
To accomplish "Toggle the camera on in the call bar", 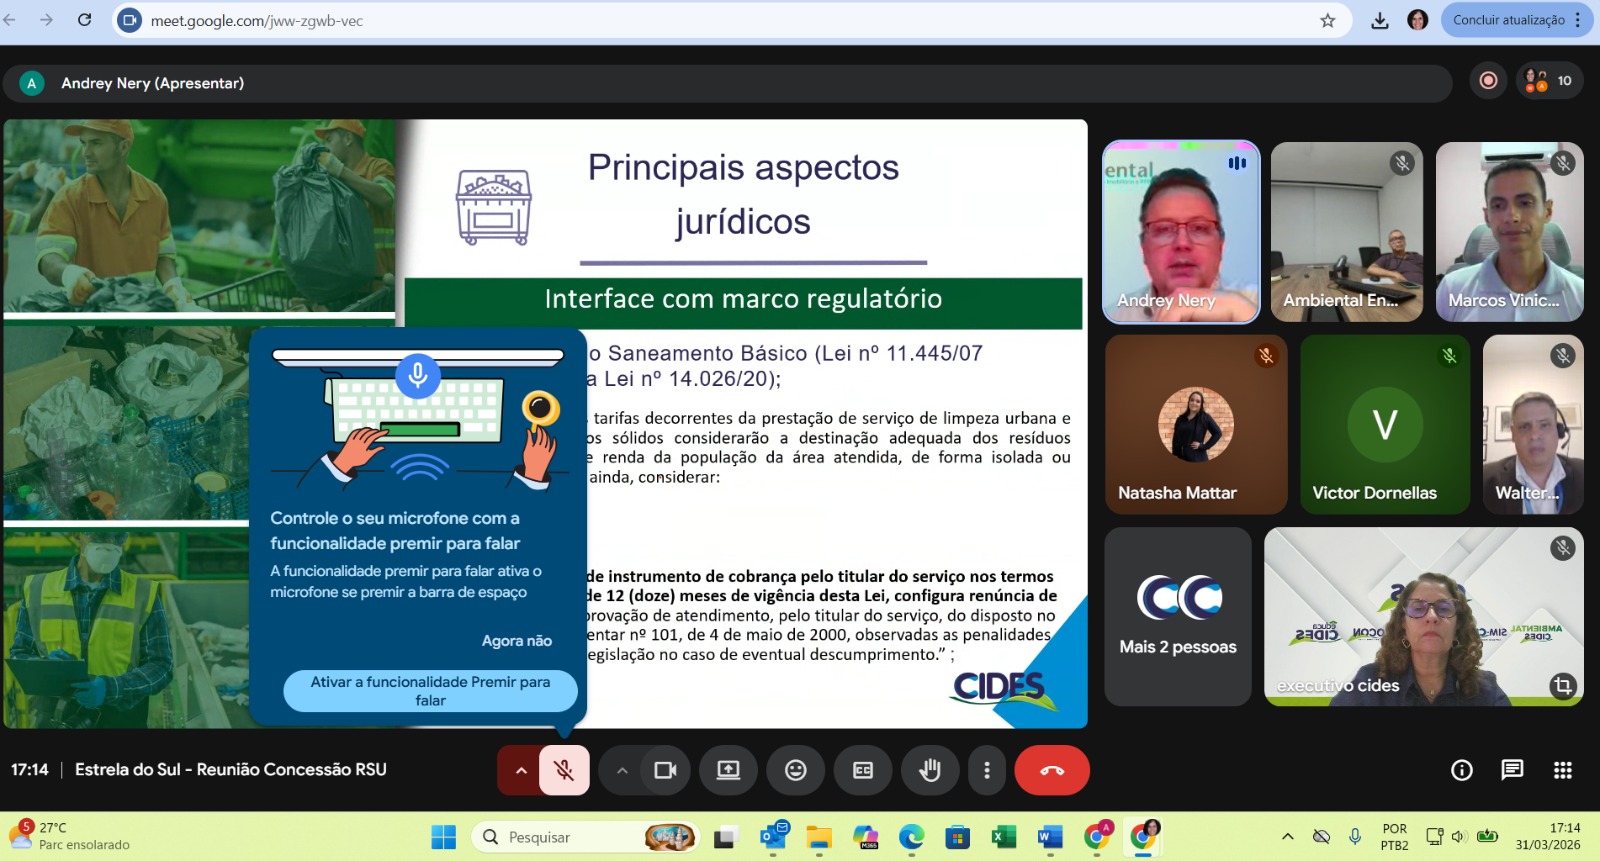I will pyautogui.click(x=665, y=770).
